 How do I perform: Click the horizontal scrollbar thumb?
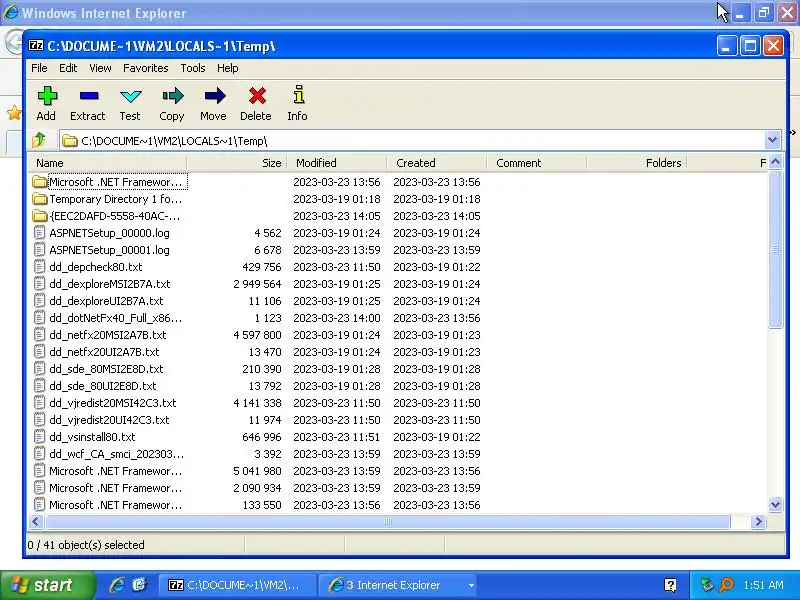(388, 521)
